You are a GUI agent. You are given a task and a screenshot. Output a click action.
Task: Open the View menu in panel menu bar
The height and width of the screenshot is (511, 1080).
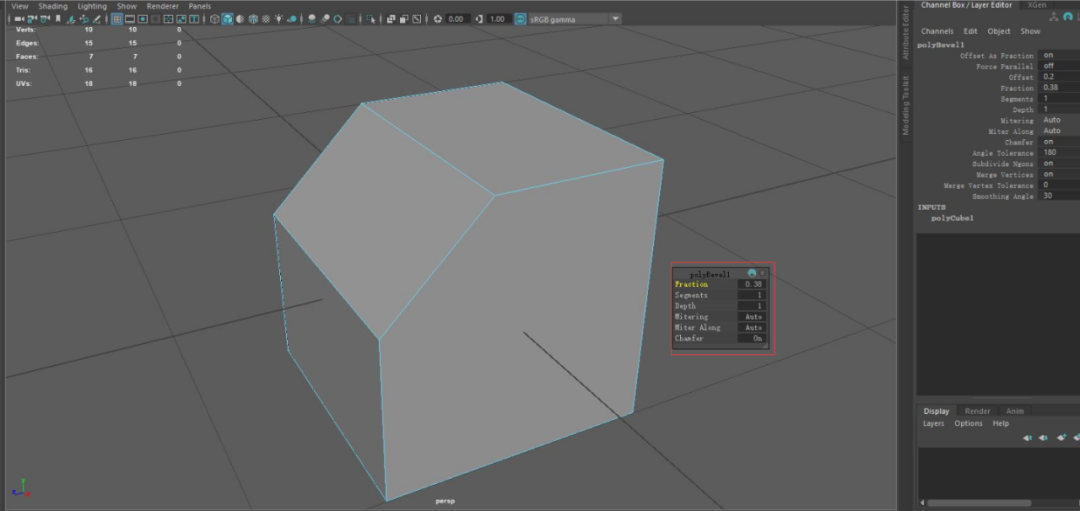[19, 6]
